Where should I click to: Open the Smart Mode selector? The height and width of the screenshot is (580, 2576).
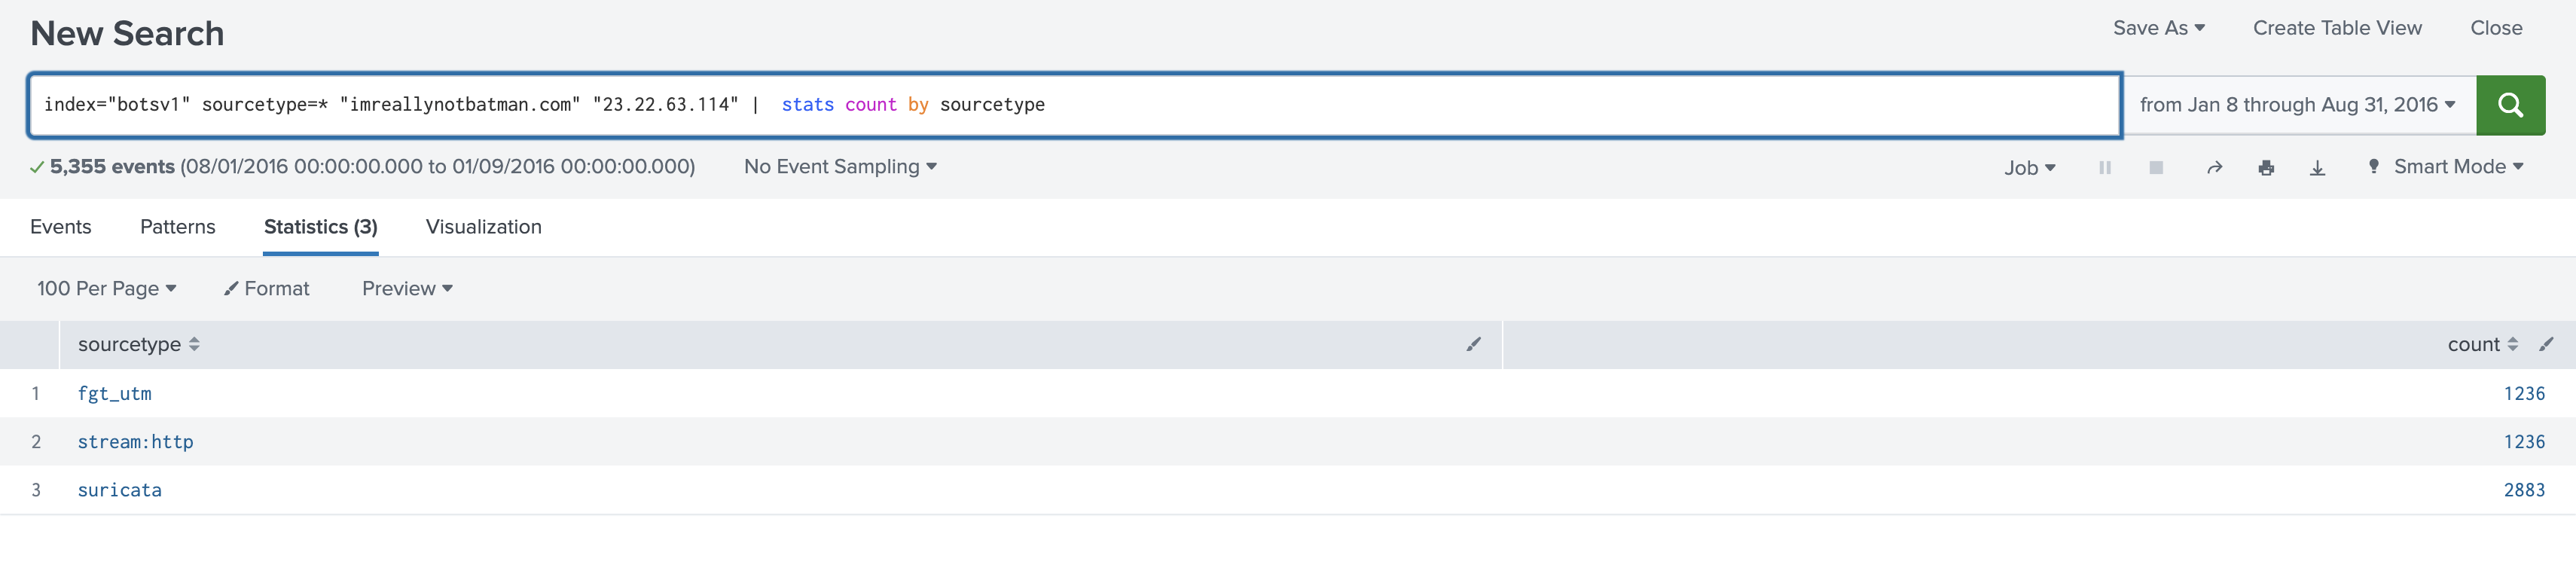[x=2446, y=167]
